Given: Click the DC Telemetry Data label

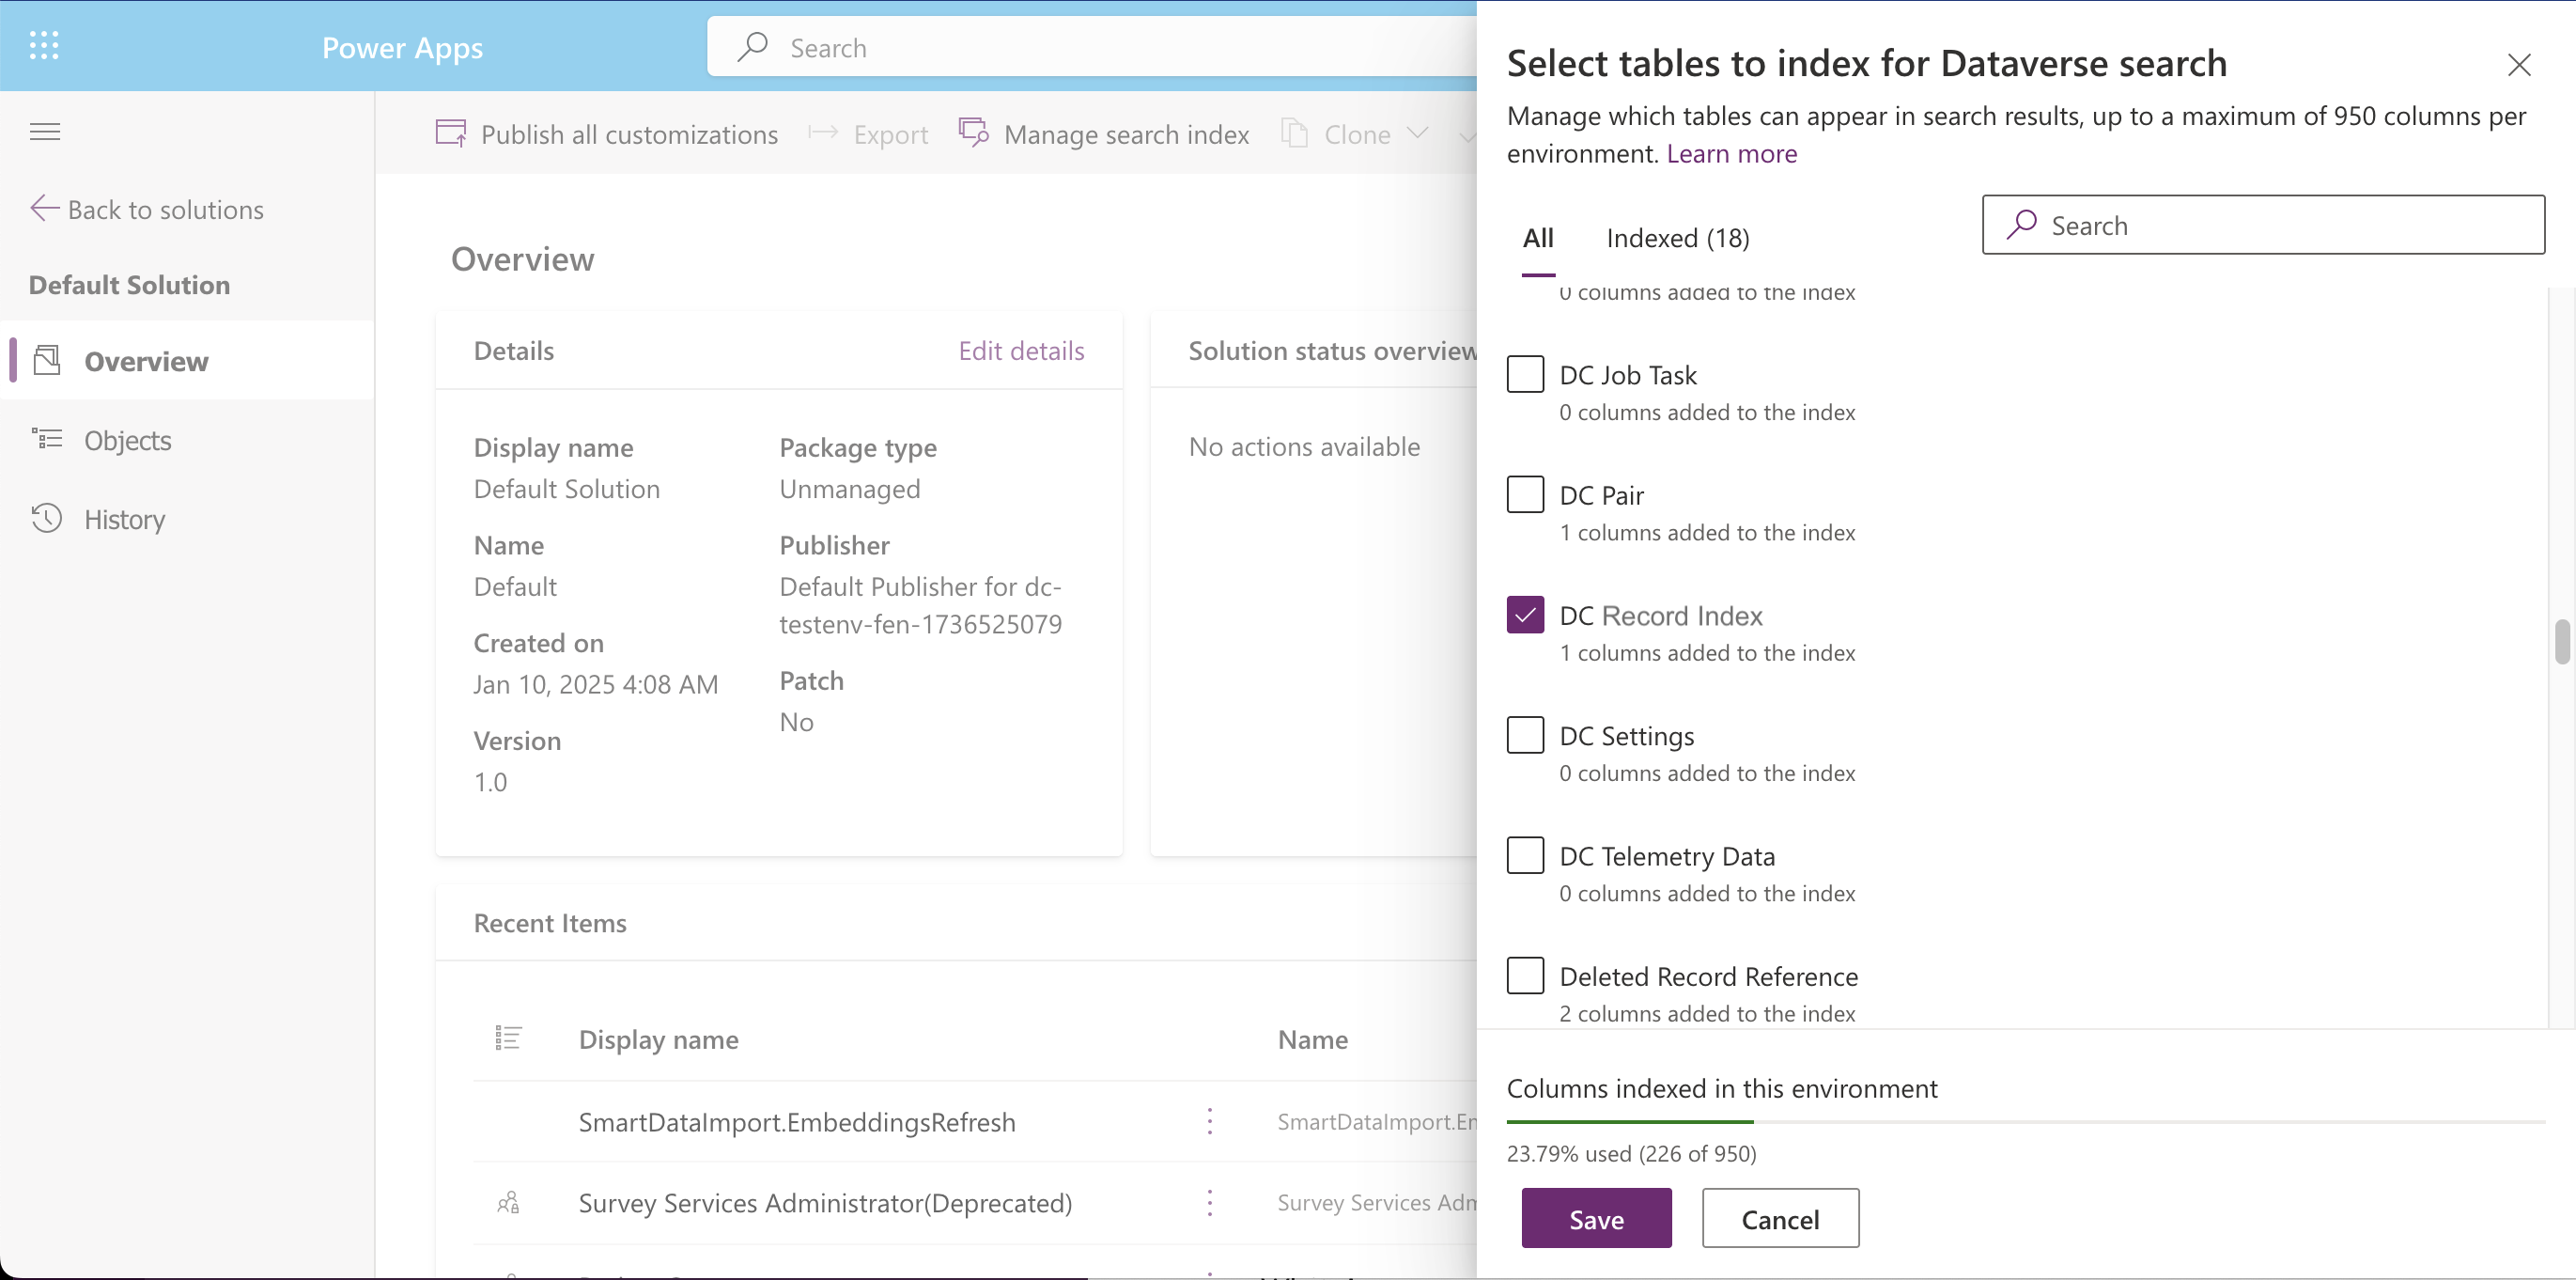Looking at the screenshot, I should coord(1667,855).
